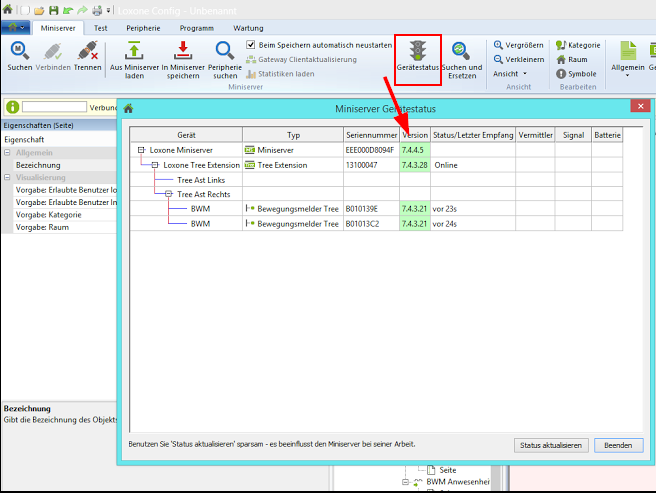Click Suchen und Ersetzen icon
Viewport: 656px width, 493px height.
point(461,51)
